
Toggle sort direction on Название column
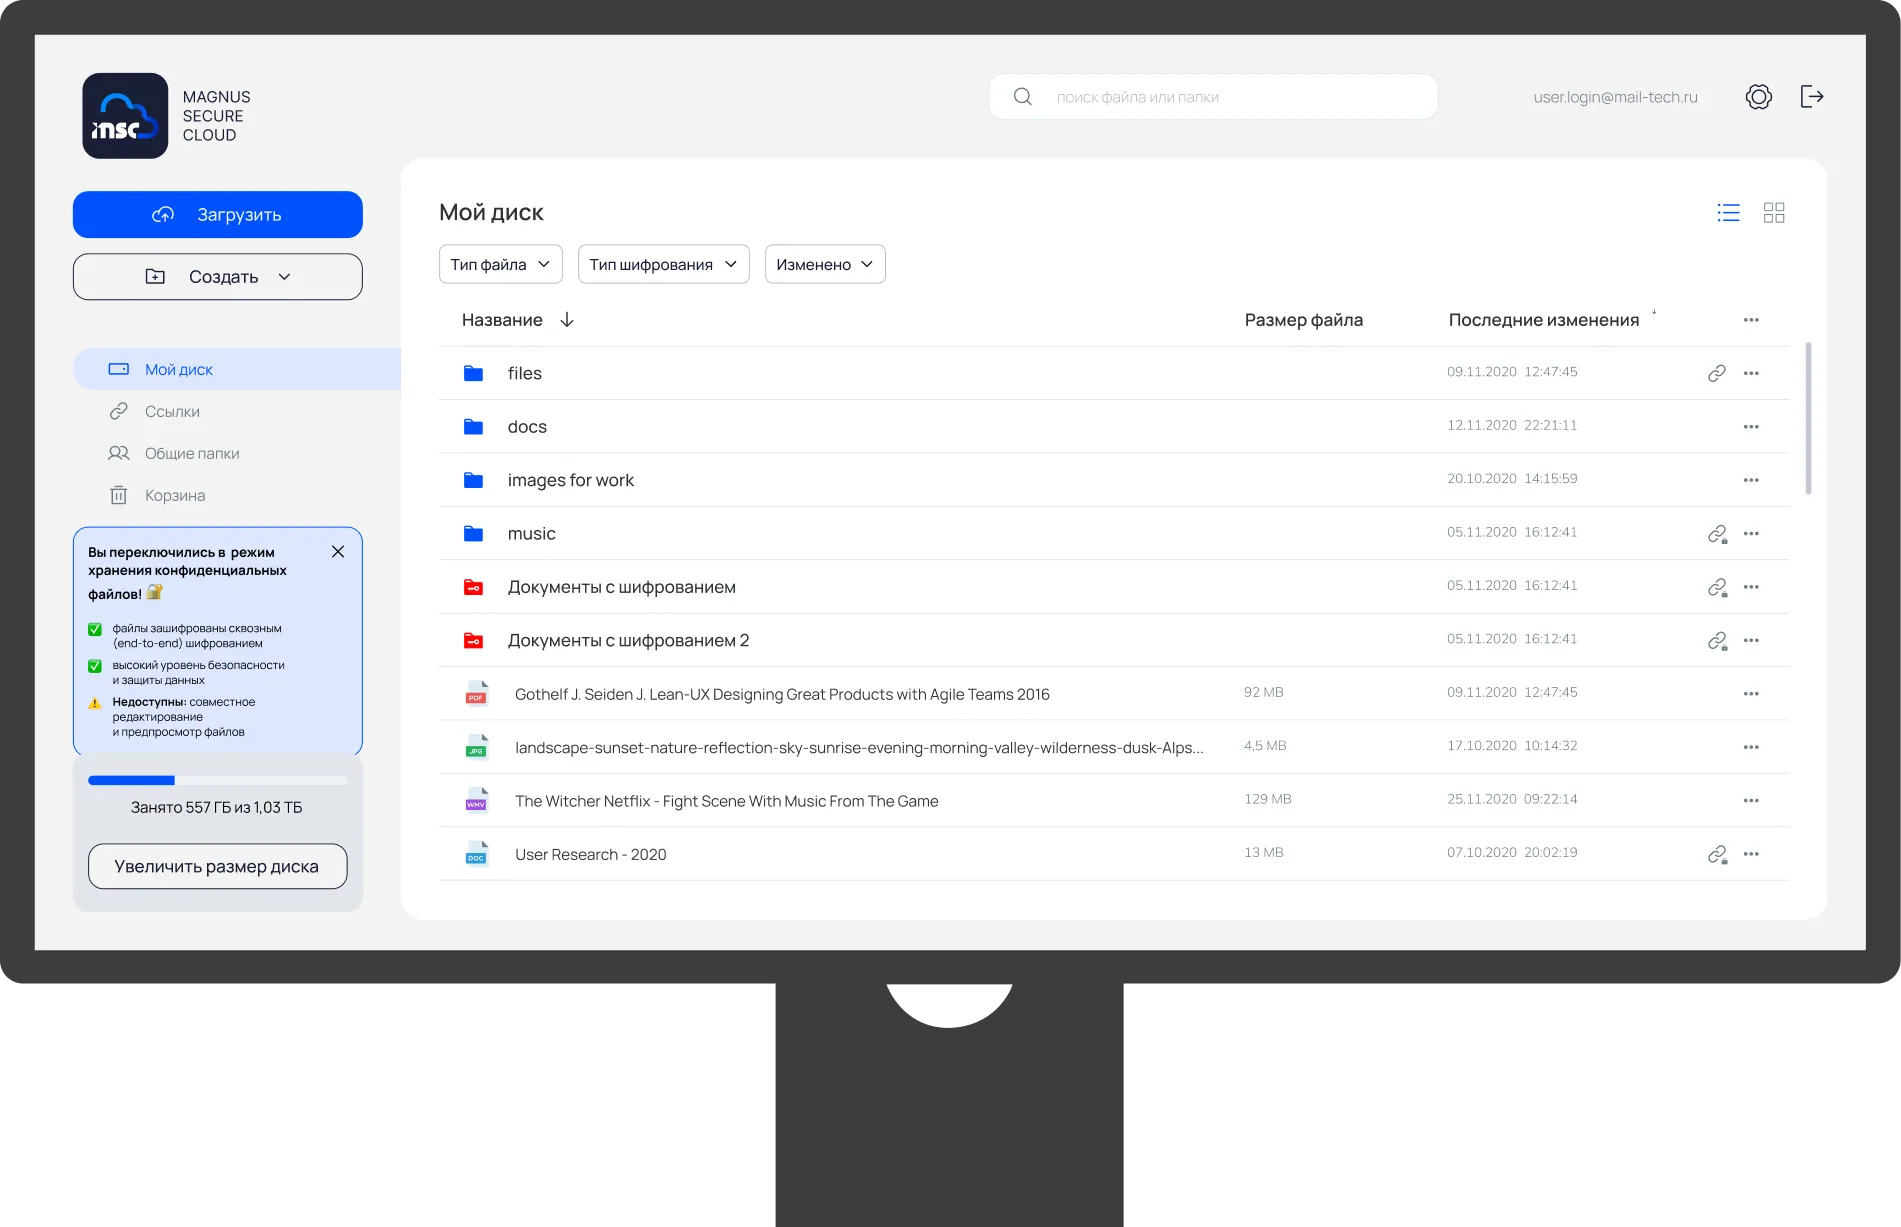tap(567, 319)
